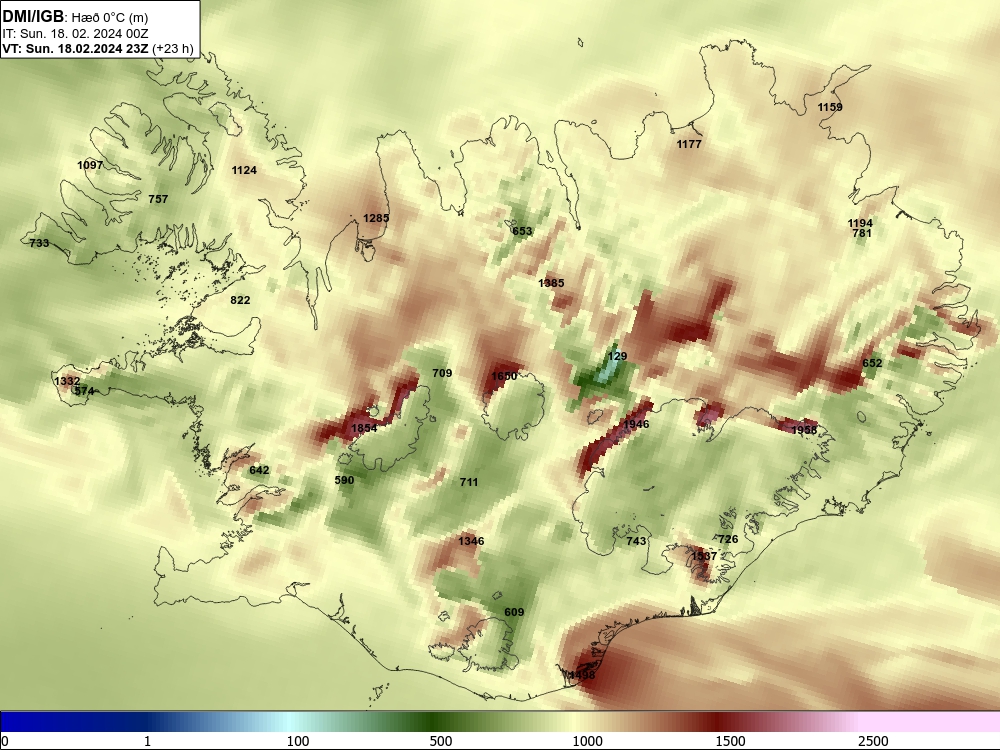Select the 1346 value
This screenshot has height=750, width=1000.
[x=471, y=541]
